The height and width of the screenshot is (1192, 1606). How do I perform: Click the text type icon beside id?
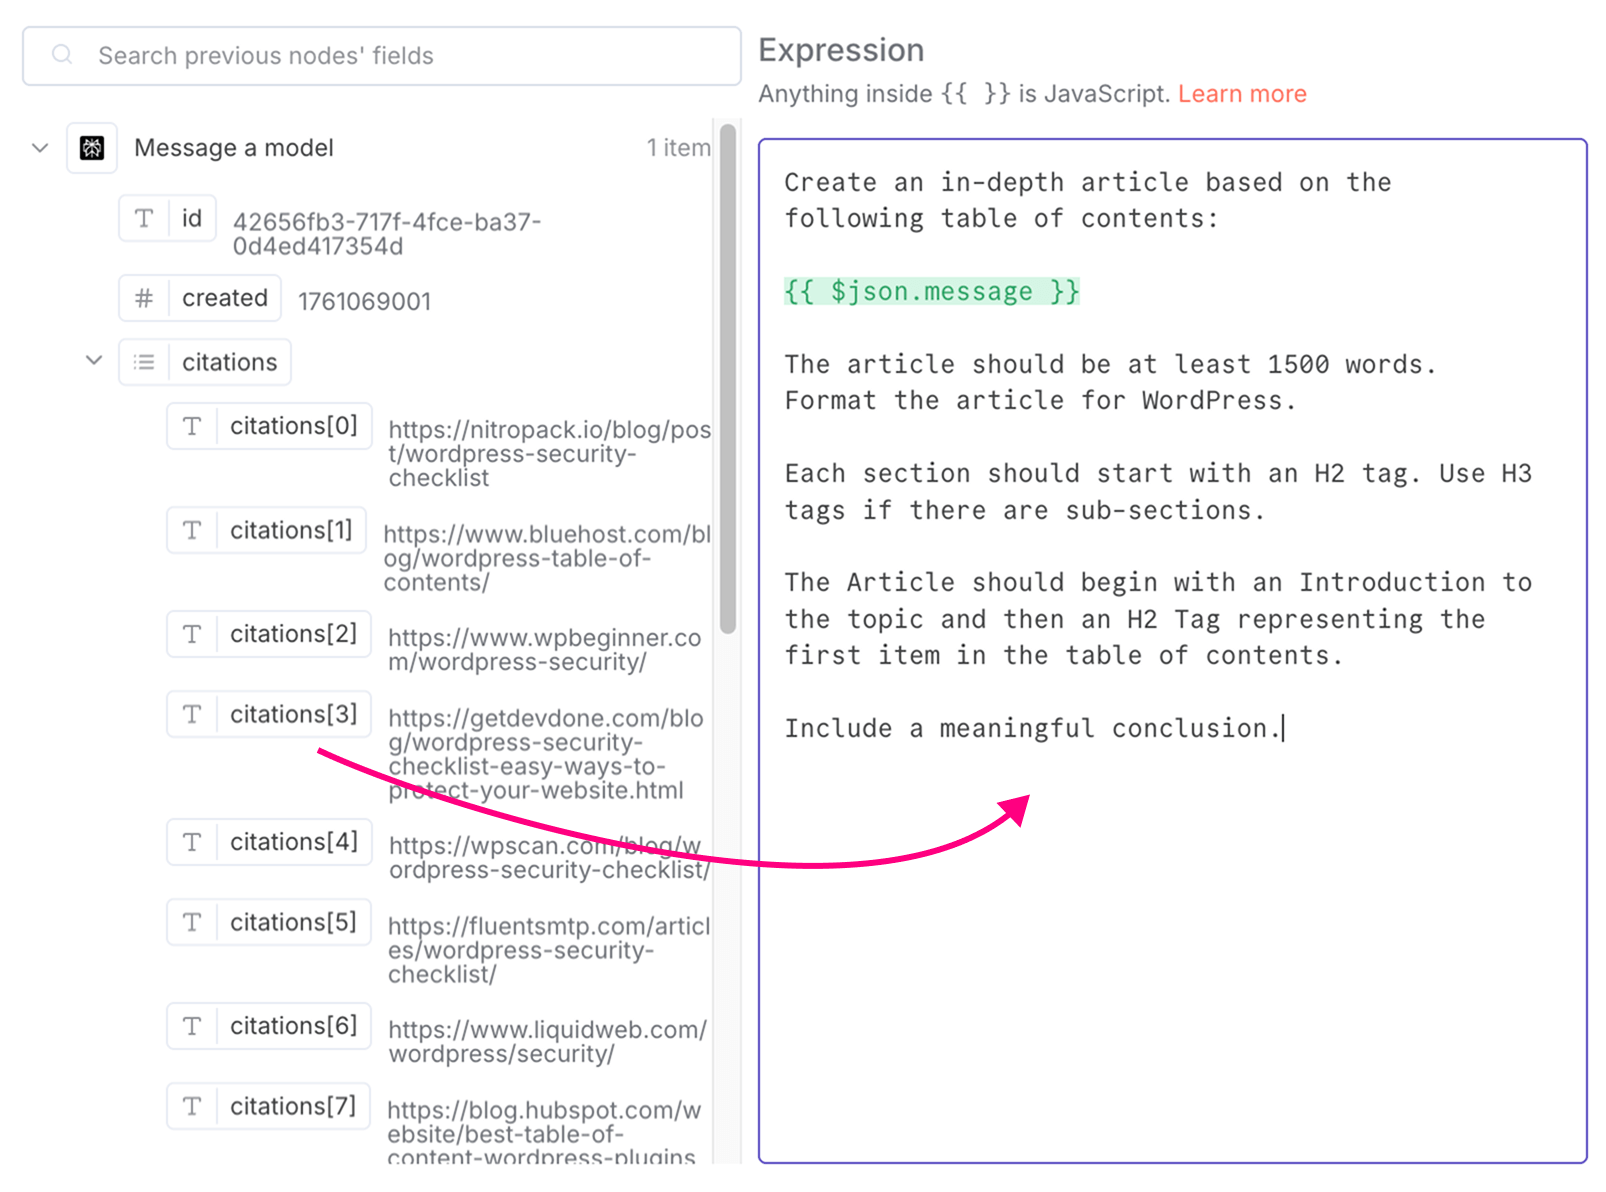click(144, 219)
